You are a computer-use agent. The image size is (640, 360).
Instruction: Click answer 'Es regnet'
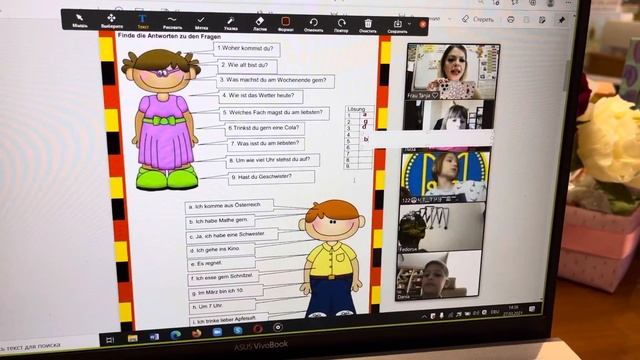(x=222, y=264)
